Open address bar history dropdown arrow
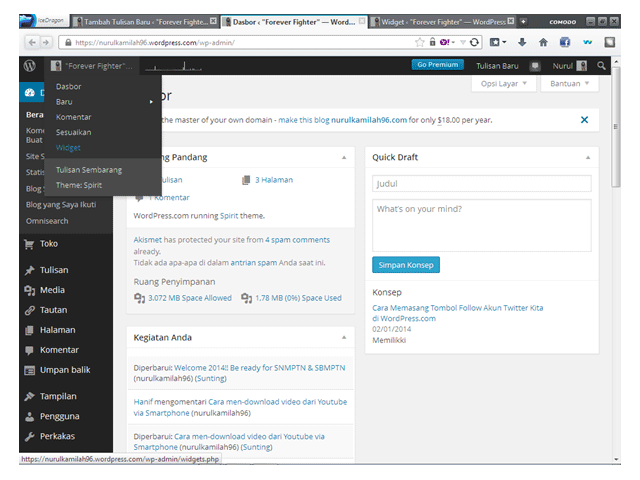The image size is (640, 480). 462,42
